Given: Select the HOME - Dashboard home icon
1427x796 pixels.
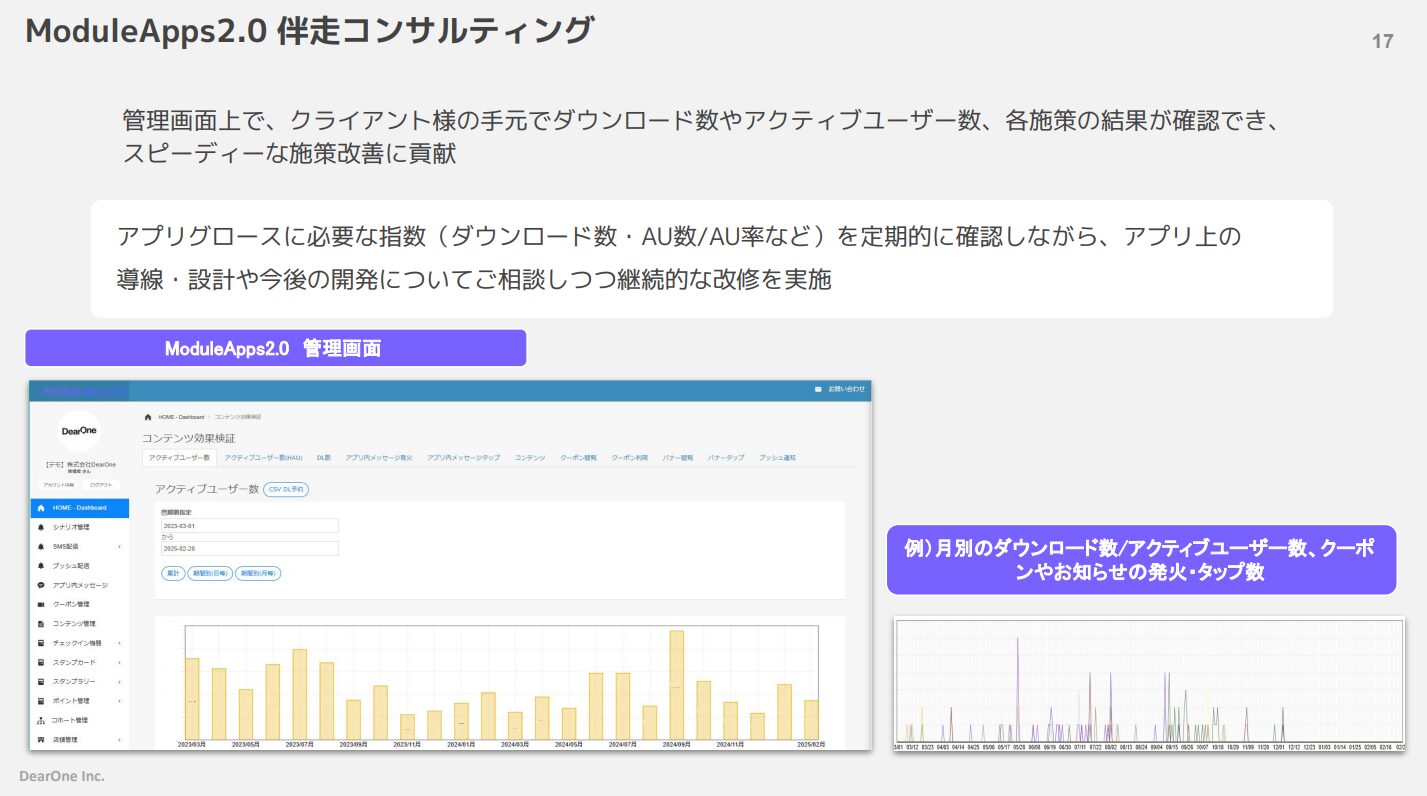Looking at the screenshot, I should (x=41, y=509).
